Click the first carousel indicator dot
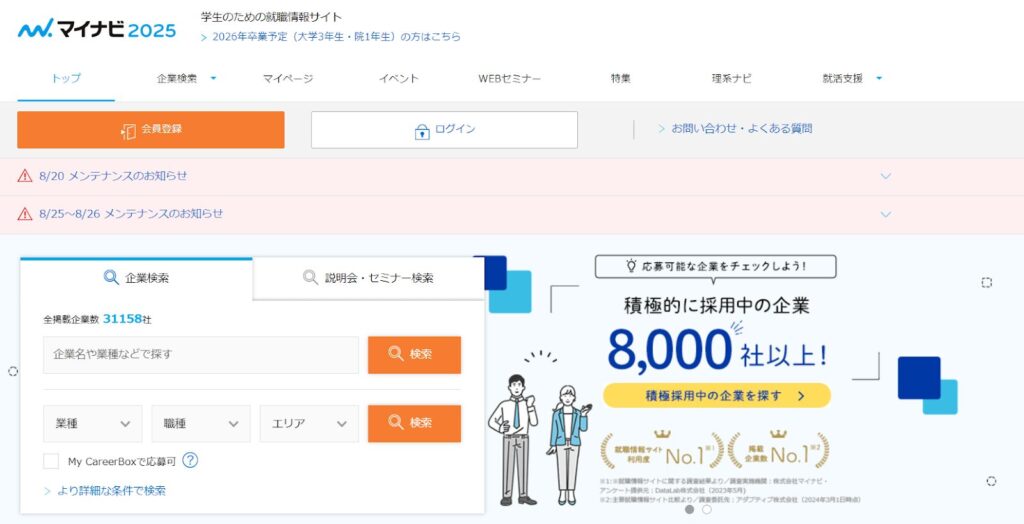The height and width of the screenshot is (524, 1024). (x=689, y=509)
